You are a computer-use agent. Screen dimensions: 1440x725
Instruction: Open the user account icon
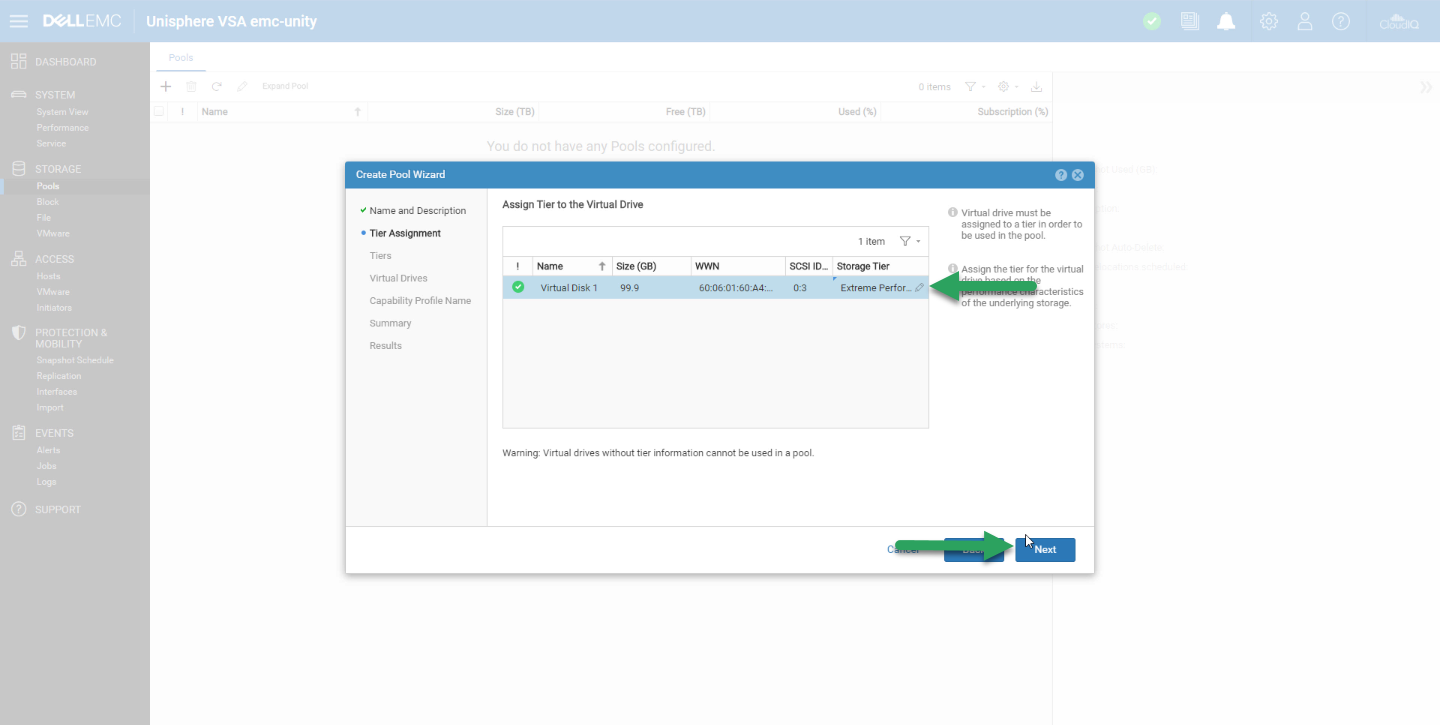[x=1305, y=21]
